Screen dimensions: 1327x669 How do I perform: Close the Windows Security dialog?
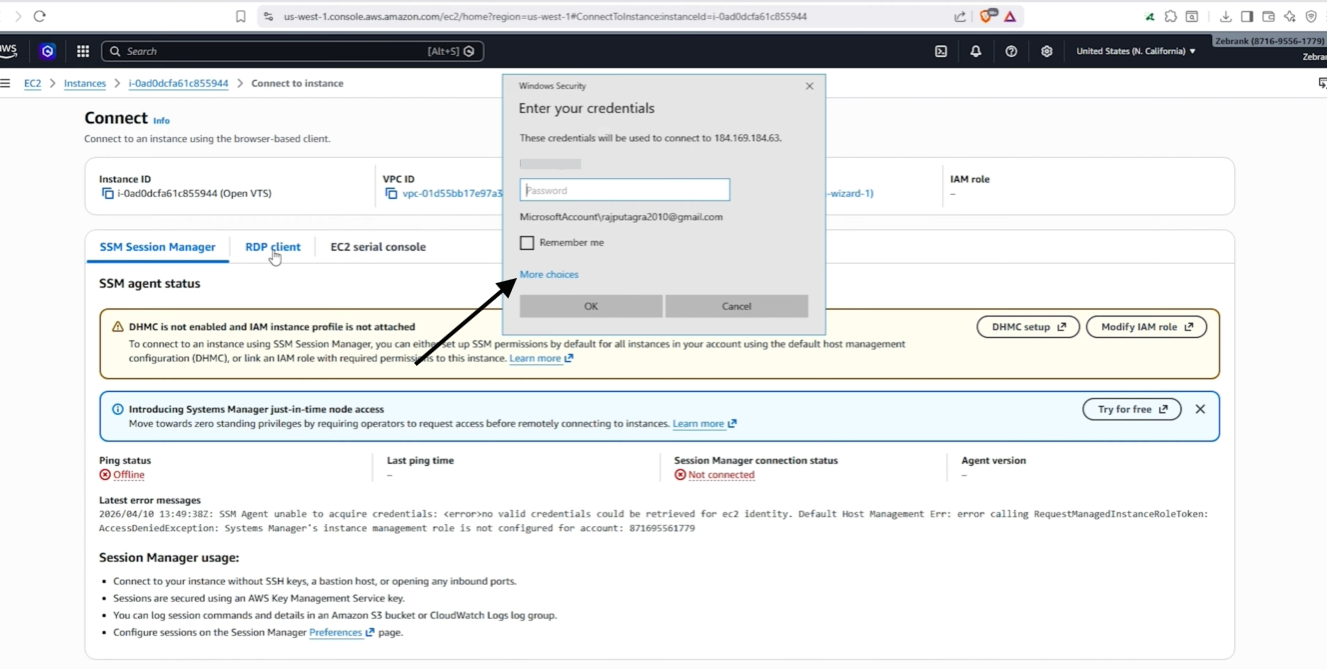pos(810,86)
